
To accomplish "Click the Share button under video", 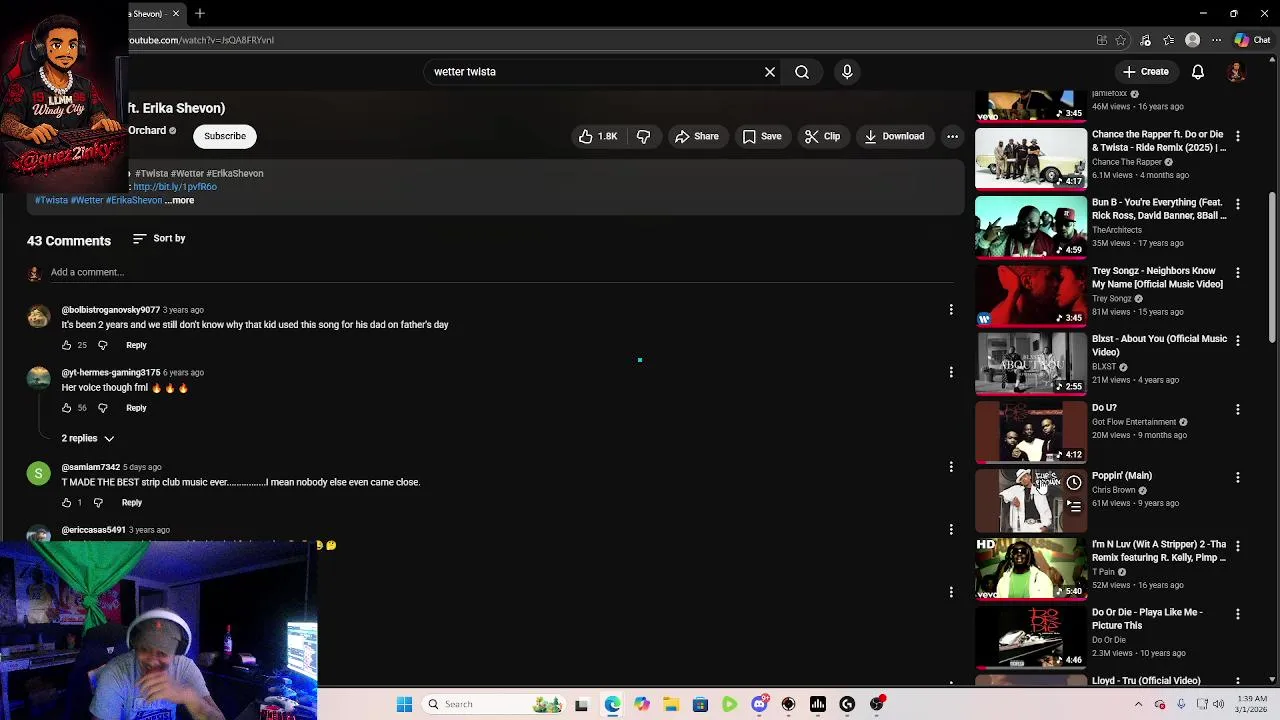I will pos(696,136).
